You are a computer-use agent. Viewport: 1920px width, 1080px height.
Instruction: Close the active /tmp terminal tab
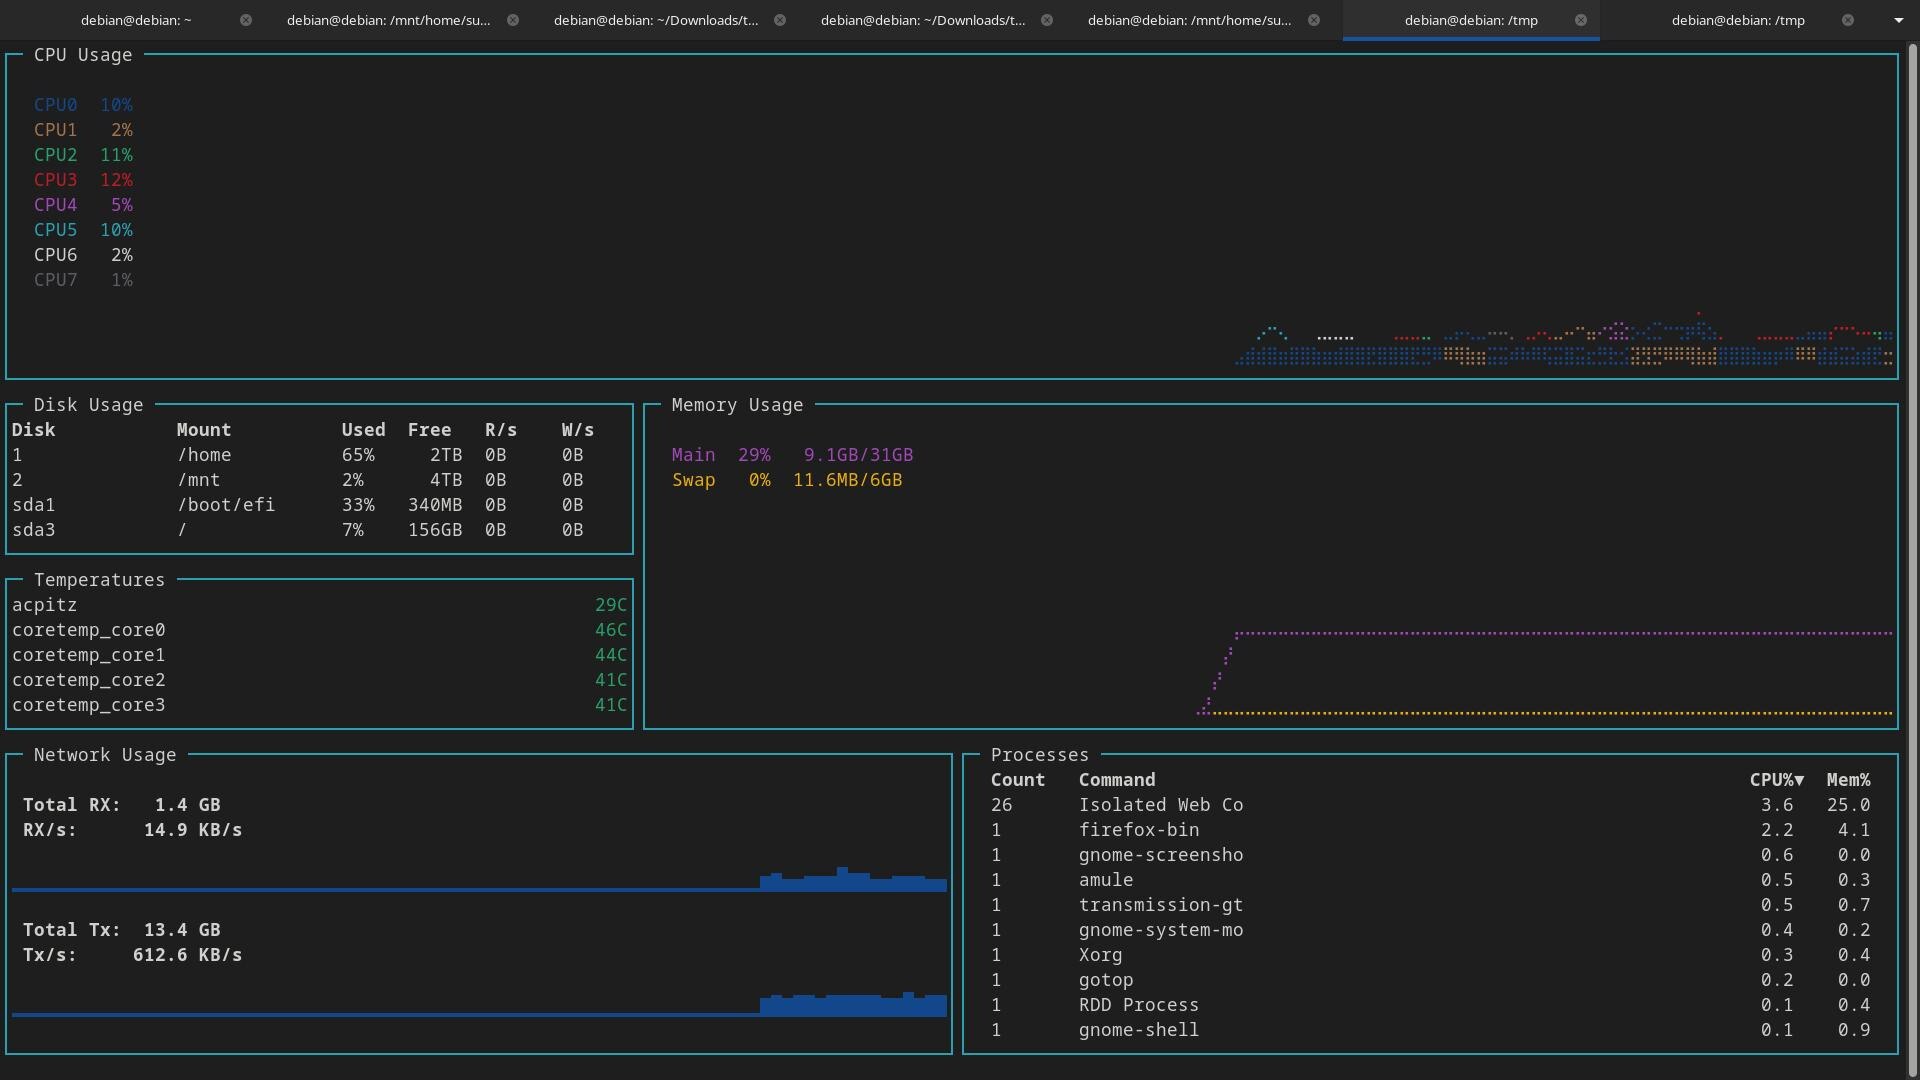1581,20
